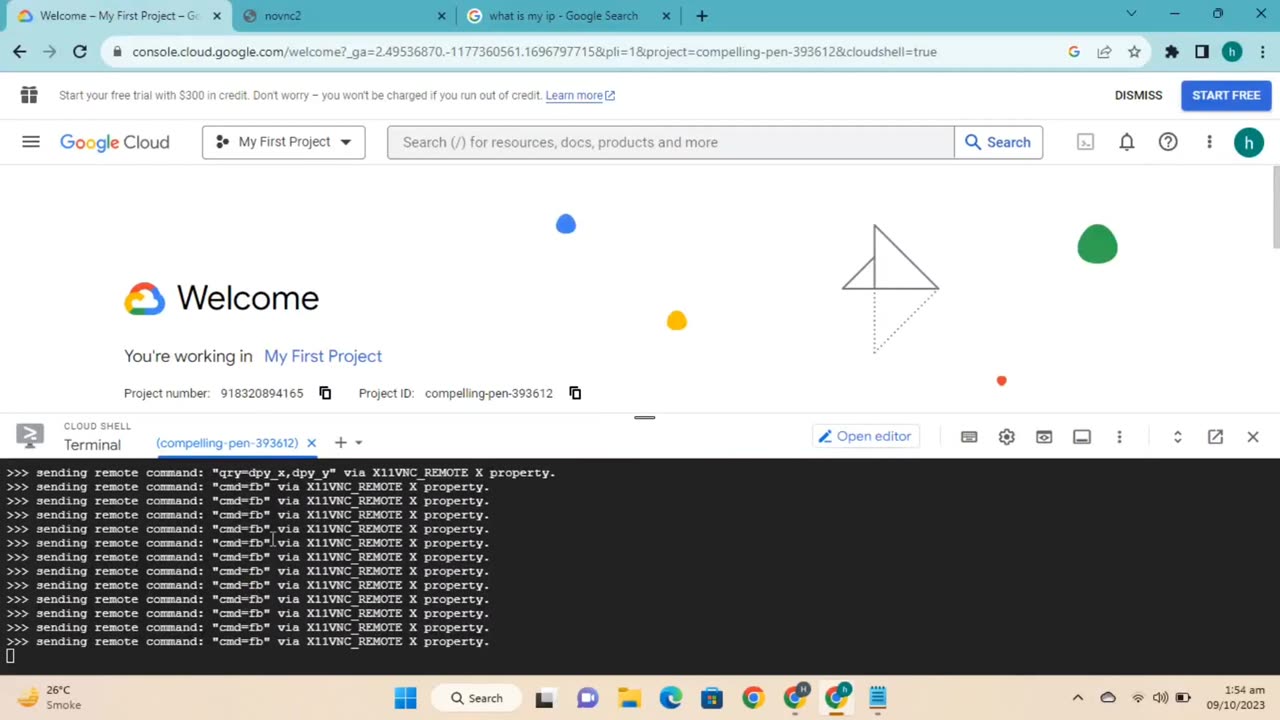Copy the project number

tap(325, 393)
